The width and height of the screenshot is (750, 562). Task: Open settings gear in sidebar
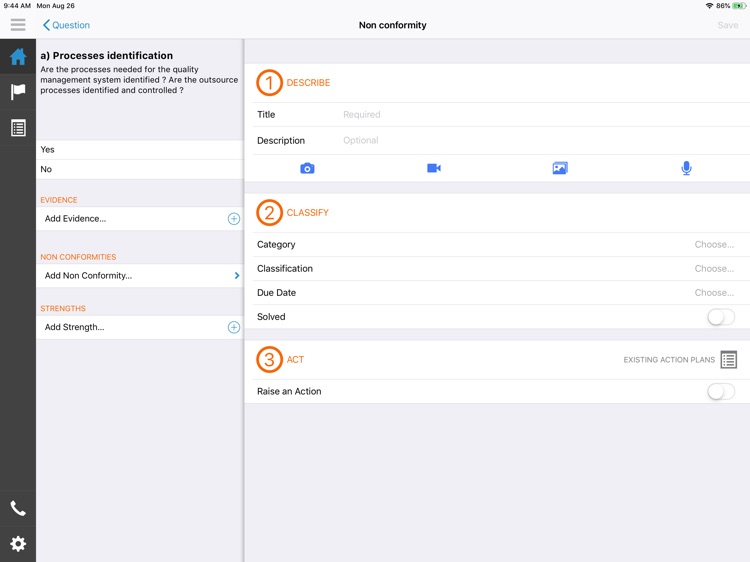18,544
